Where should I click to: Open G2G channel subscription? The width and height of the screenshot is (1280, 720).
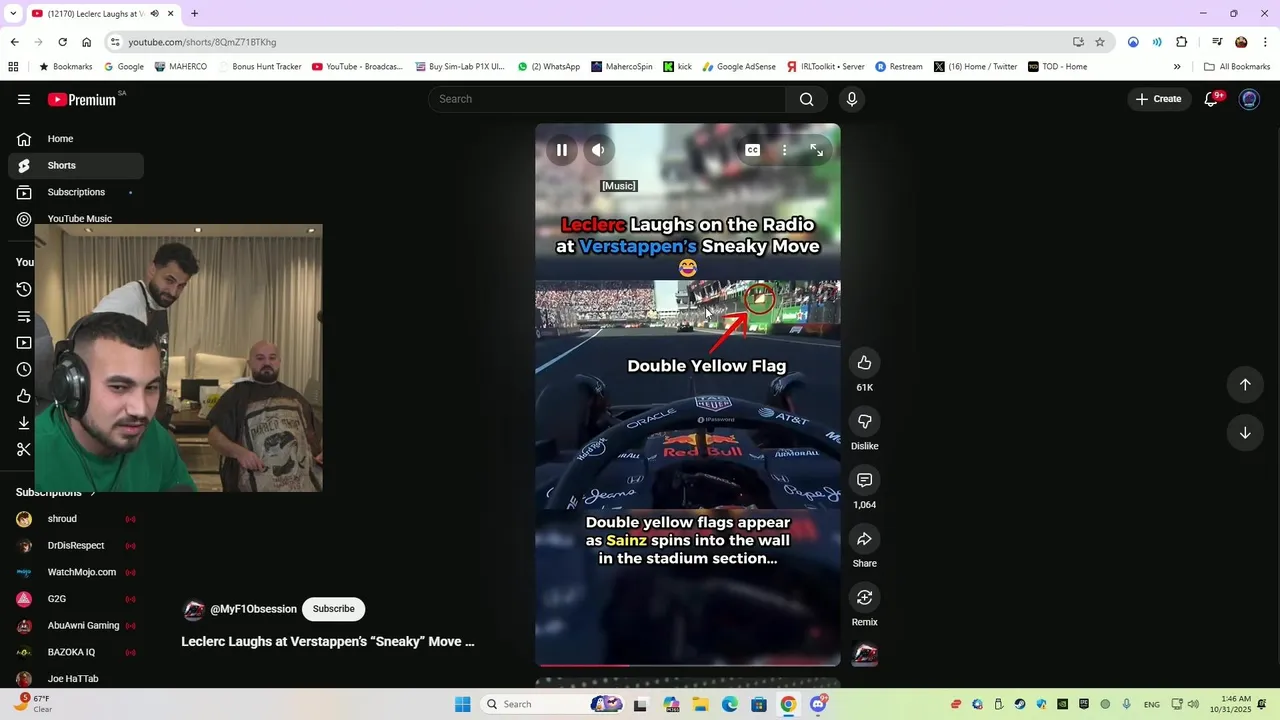pyautogui.click(x=76, y=599)
